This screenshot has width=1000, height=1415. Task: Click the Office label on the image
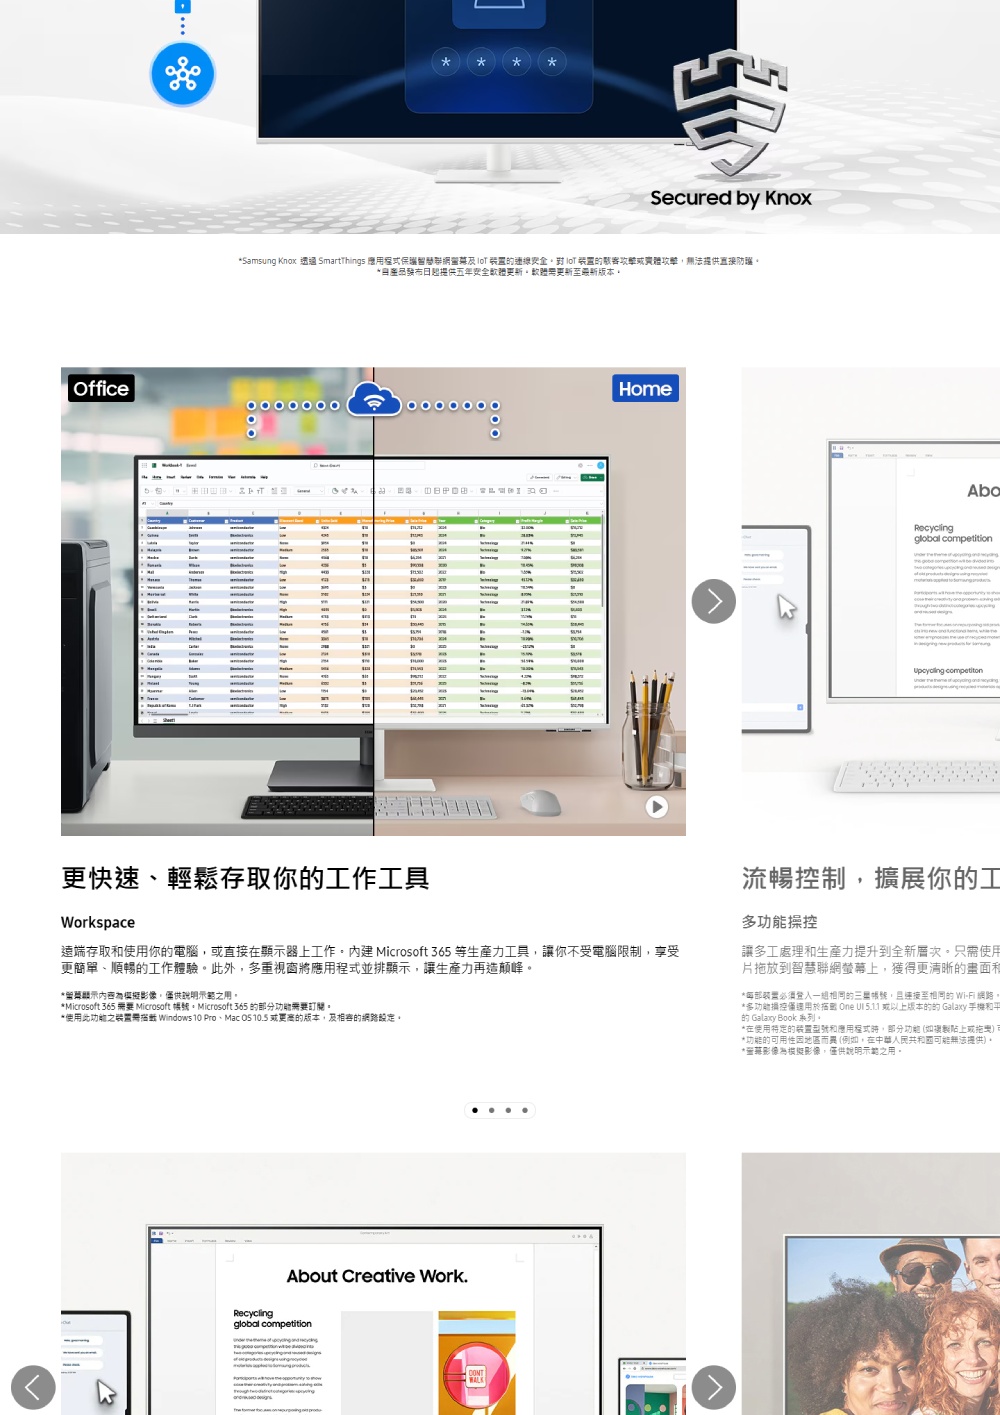coord(101,388)
